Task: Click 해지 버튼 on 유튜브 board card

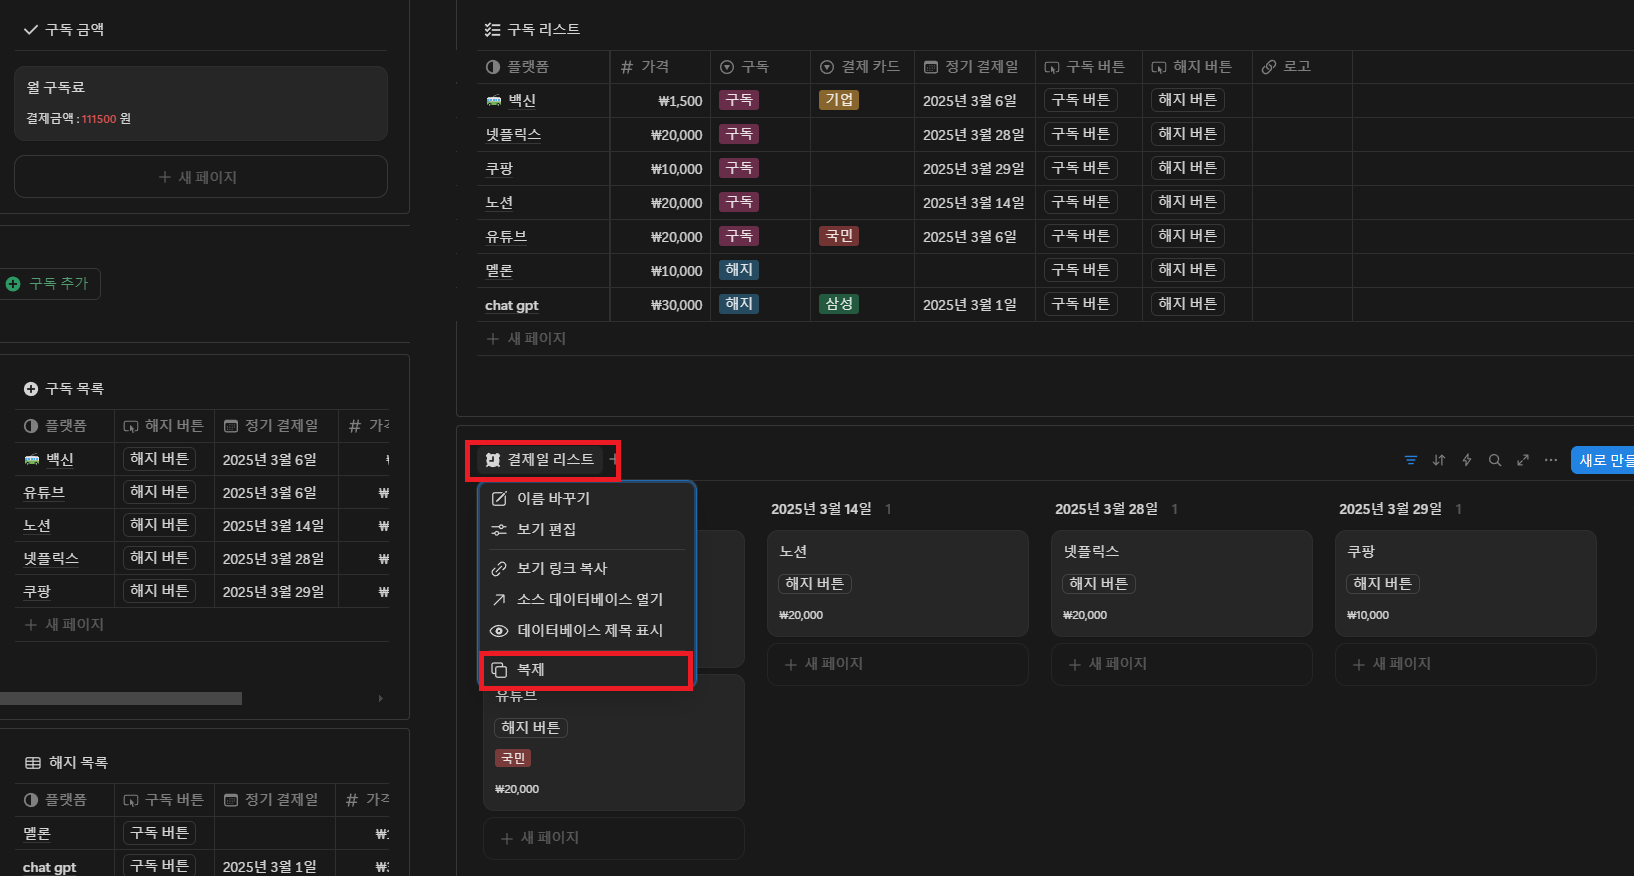Action: [x=531, y=728]
